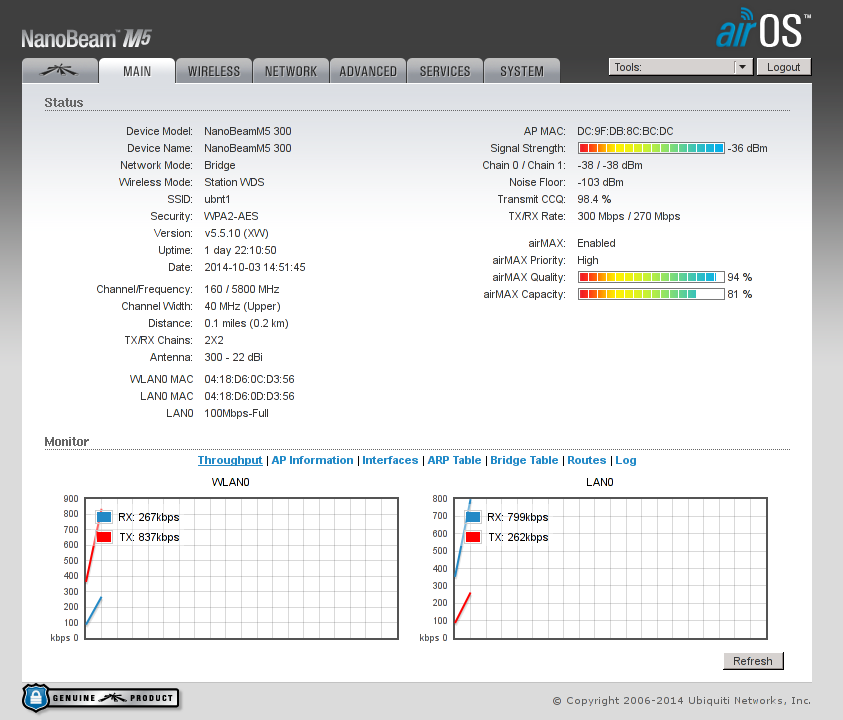Click the LAN0 TX red legend swatch
The width and height of the screenshot is (843, 720).
473,537
